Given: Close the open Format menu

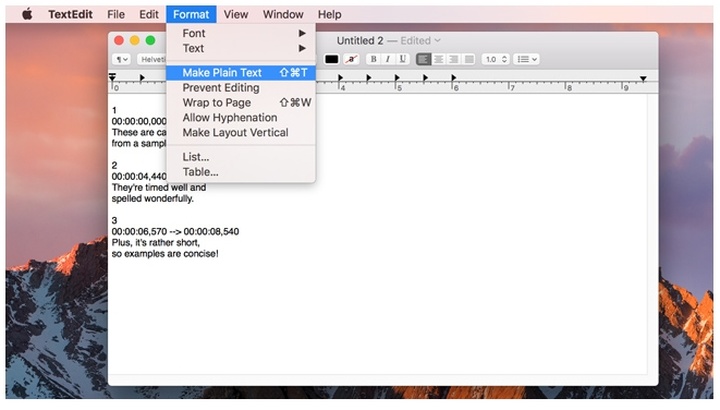Looking at the screenshot, I should pyautogui.click(x=191, y=14).
